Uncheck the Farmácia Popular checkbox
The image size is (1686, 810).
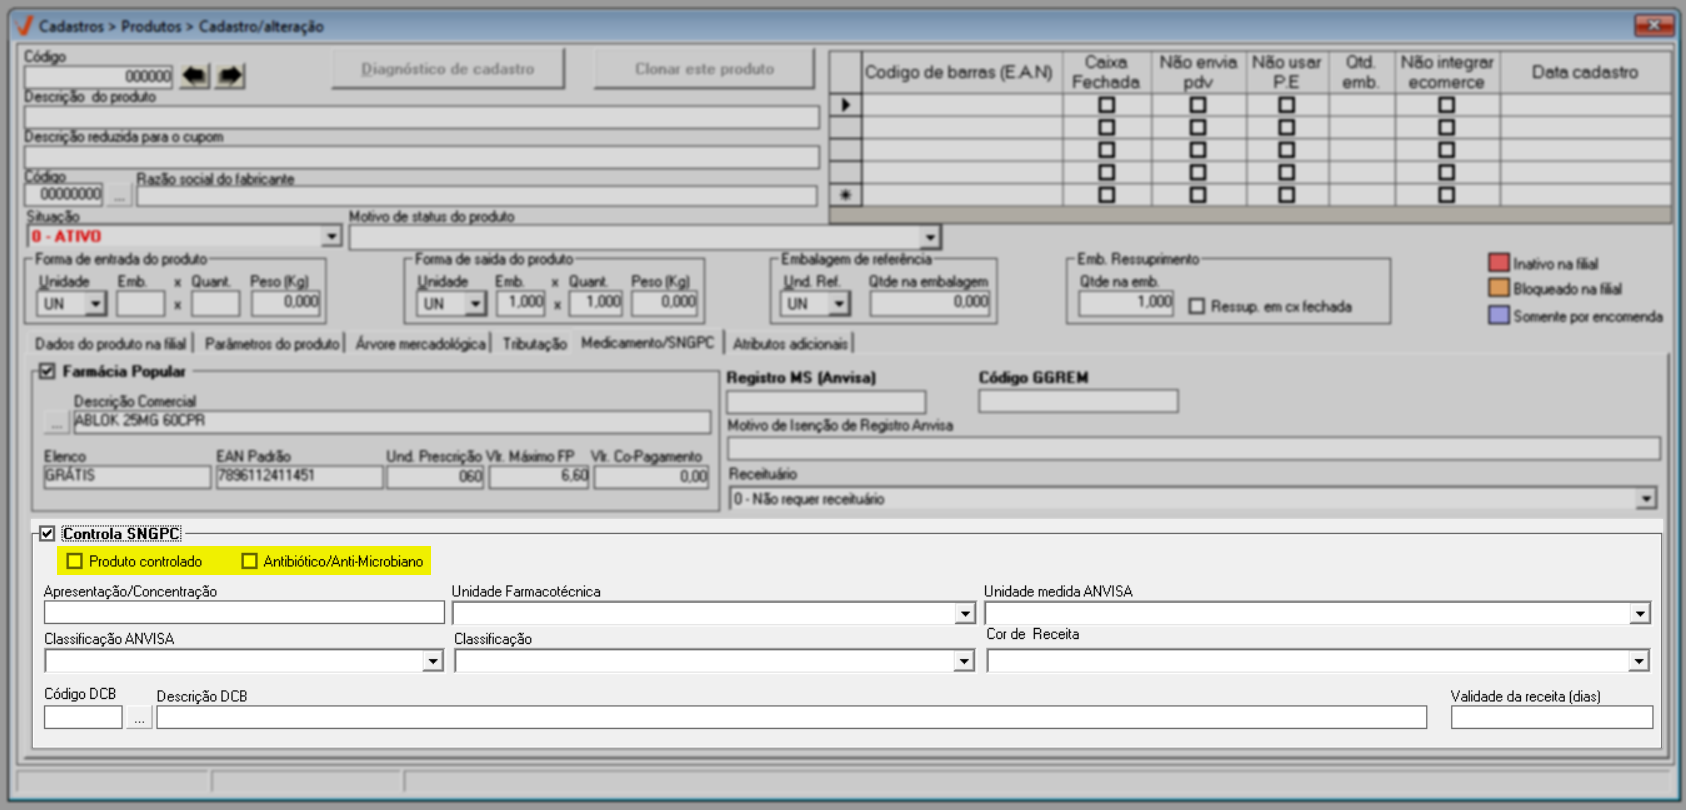pyautogui.click(x=47, y=372)
